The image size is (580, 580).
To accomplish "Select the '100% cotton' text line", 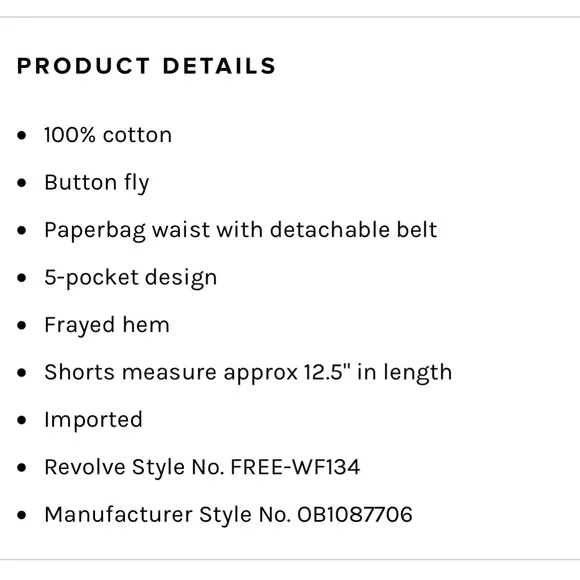I will 108,135.
